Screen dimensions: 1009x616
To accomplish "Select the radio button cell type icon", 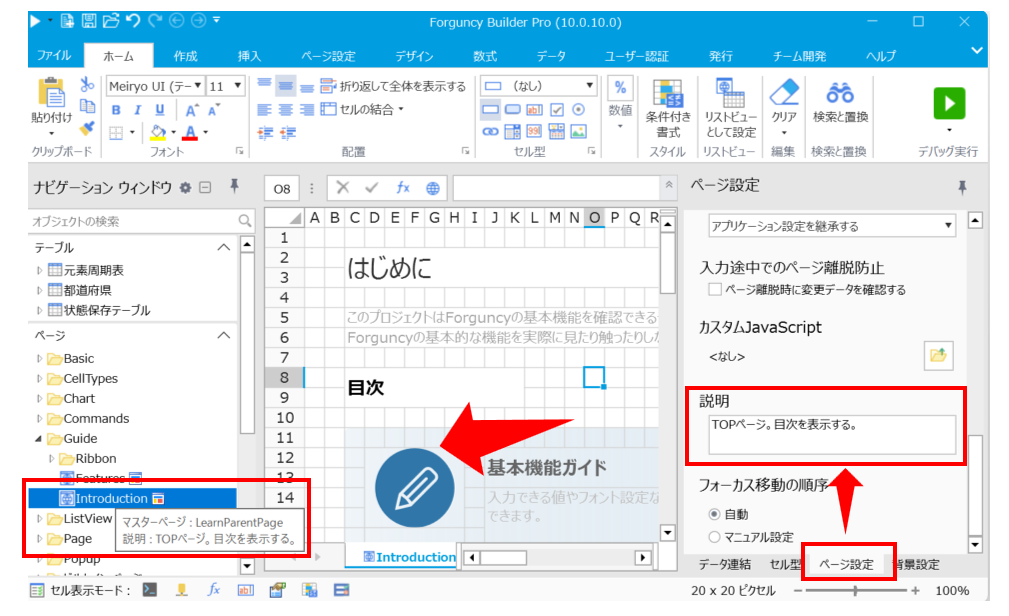I will coord(579,109).
